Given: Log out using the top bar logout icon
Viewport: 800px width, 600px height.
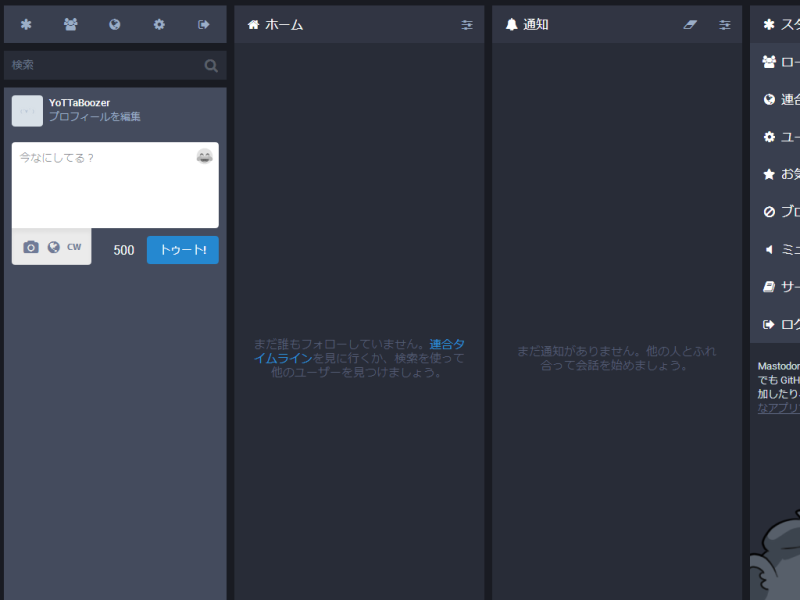Looking at the screenshot, I should (203, 24).
